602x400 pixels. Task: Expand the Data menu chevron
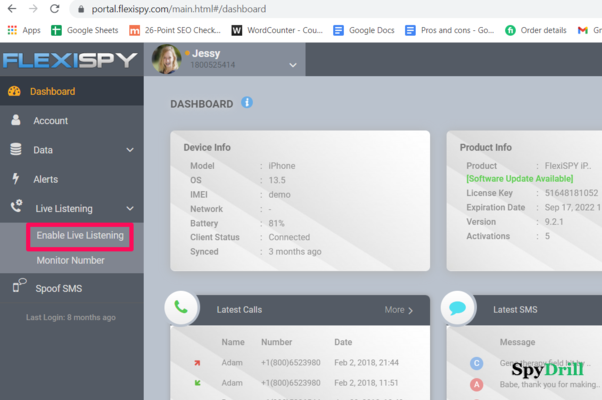[130, 150]
